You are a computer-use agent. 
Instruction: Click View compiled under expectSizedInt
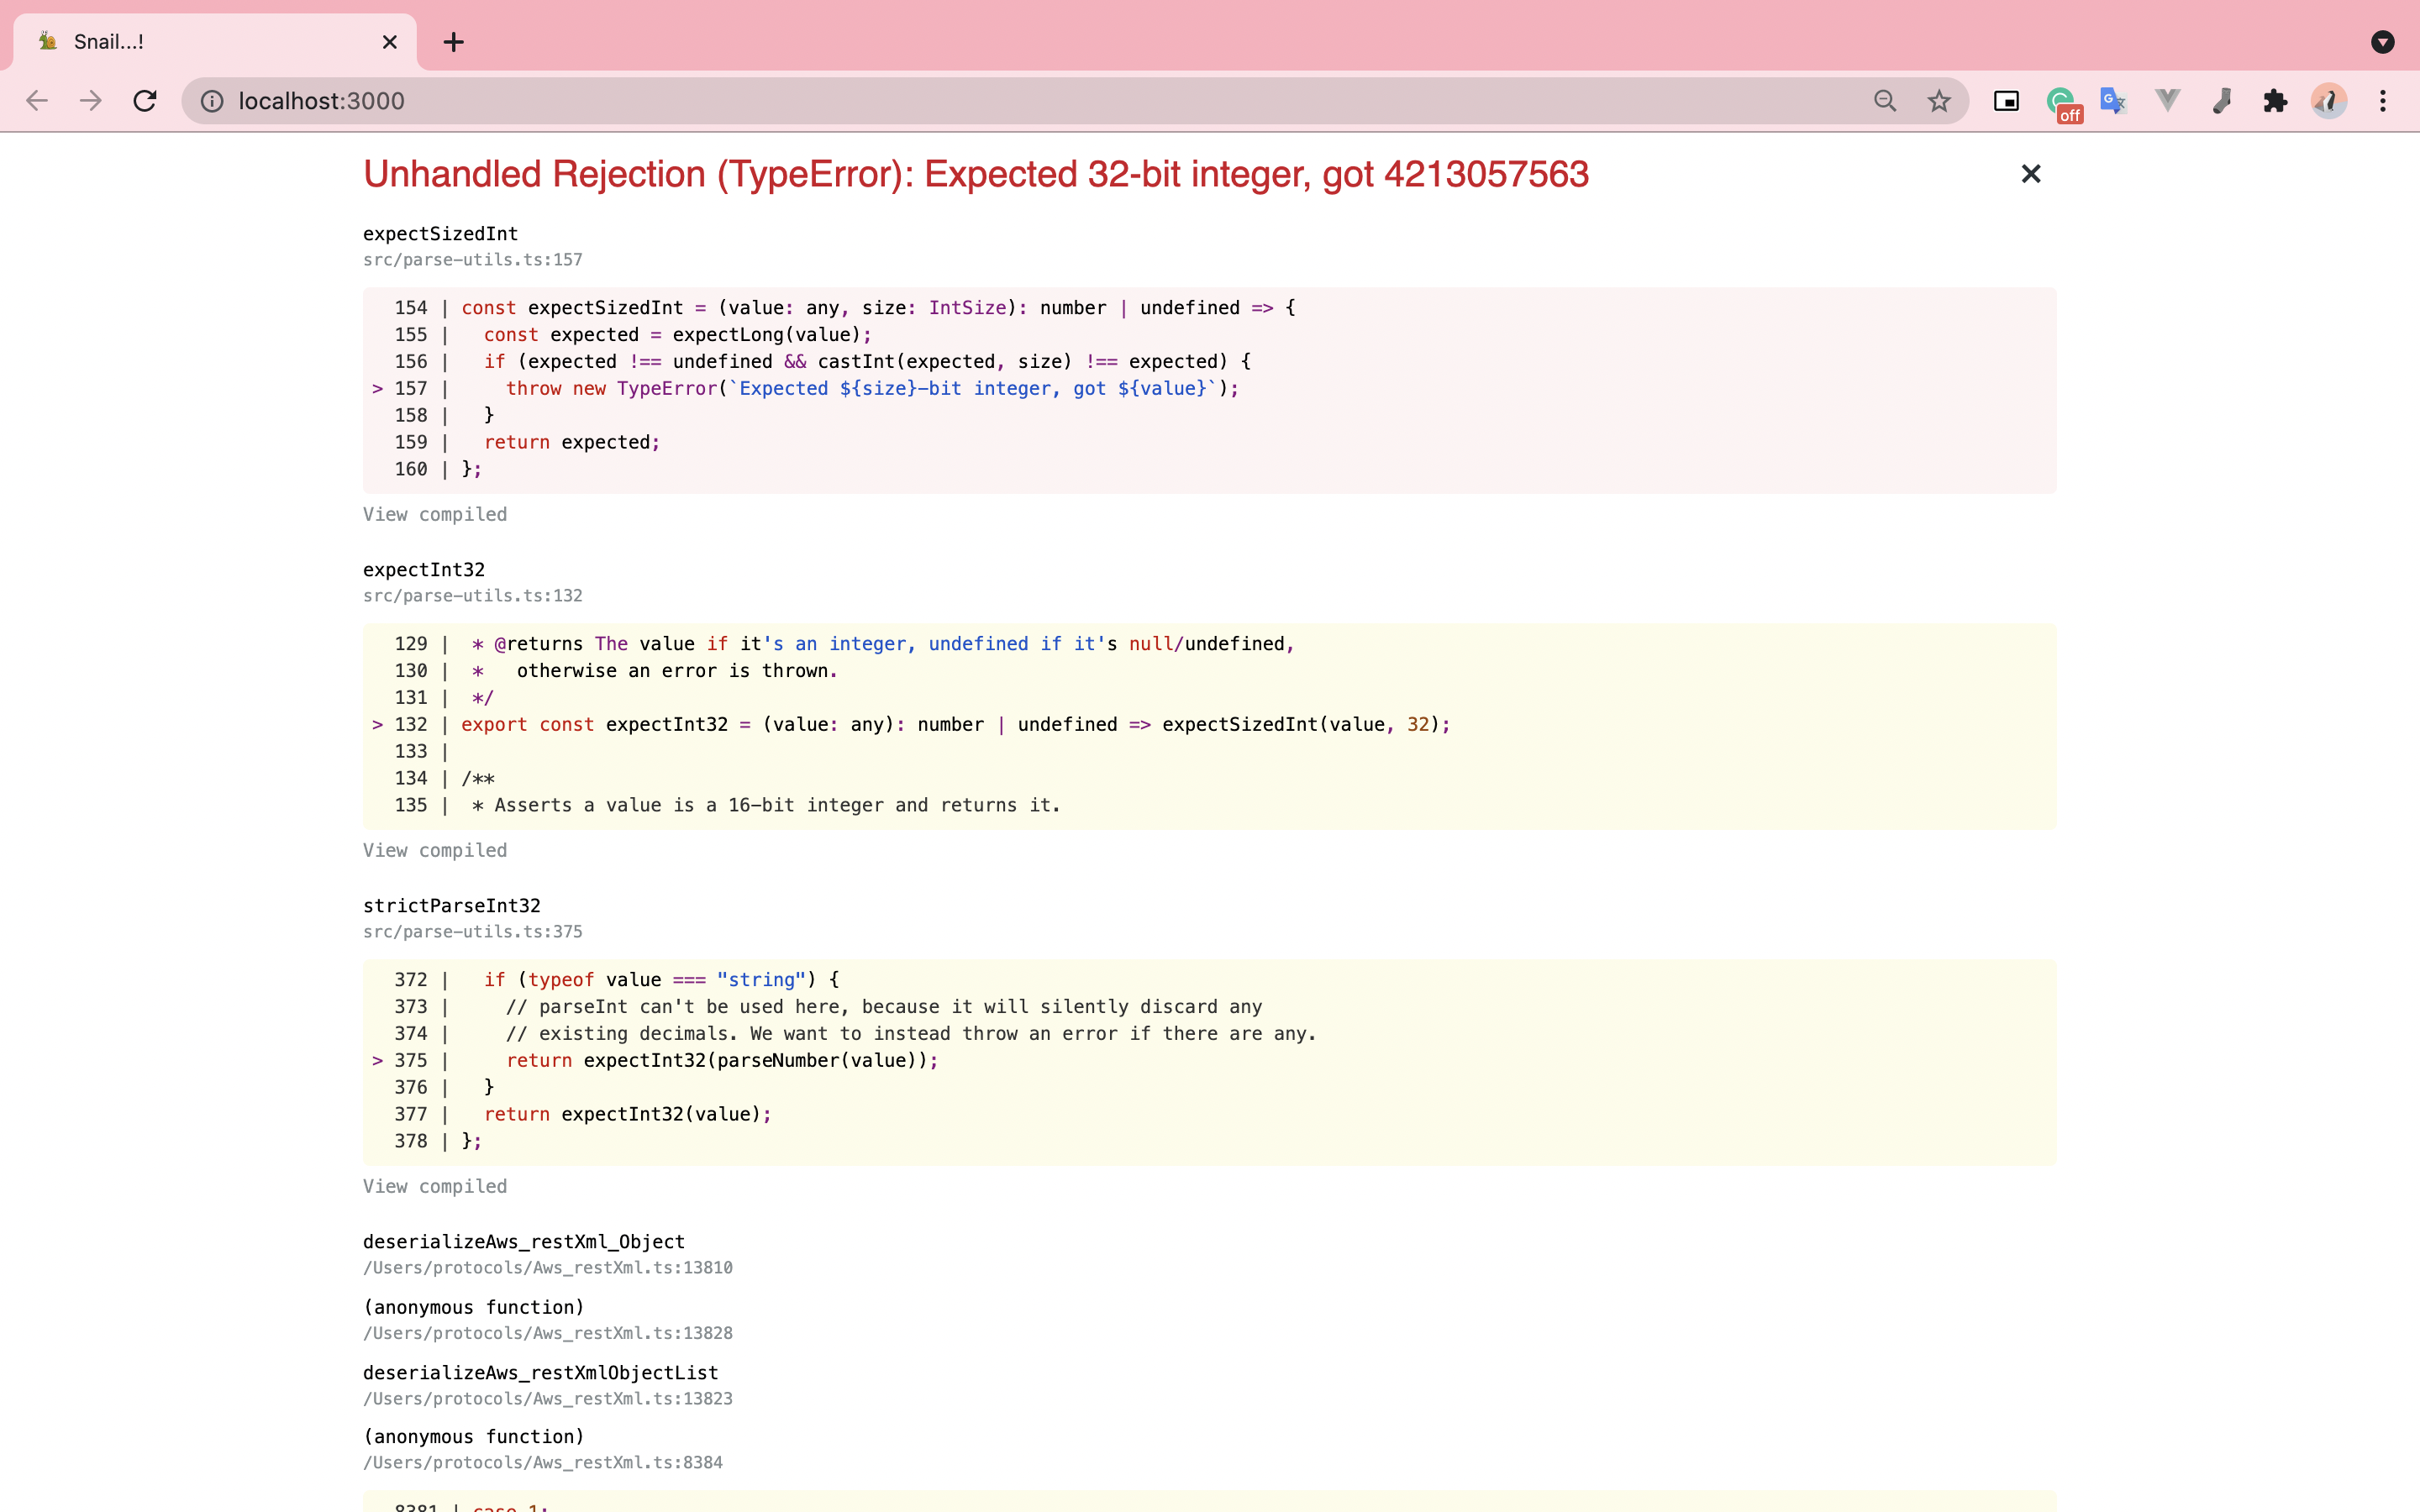click(434, 514)
